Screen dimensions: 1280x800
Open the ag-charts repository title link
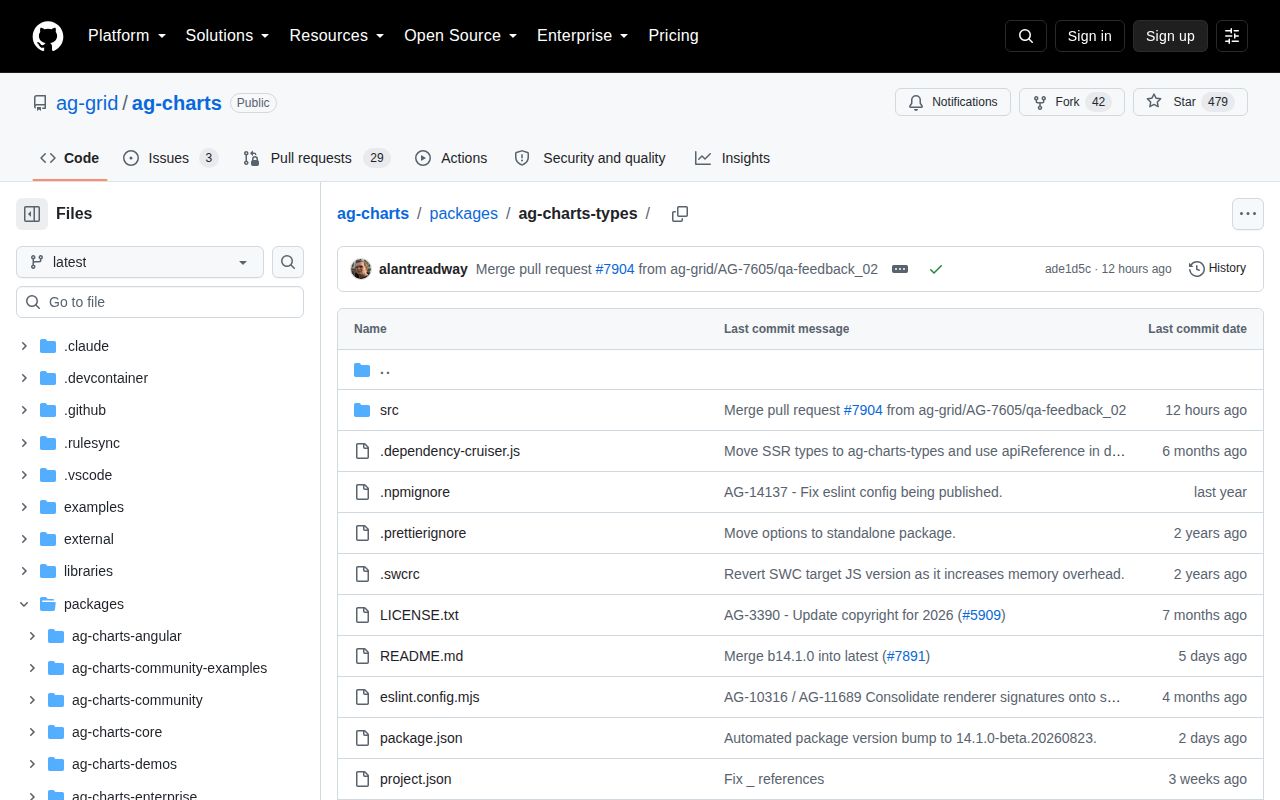point(177,103)
